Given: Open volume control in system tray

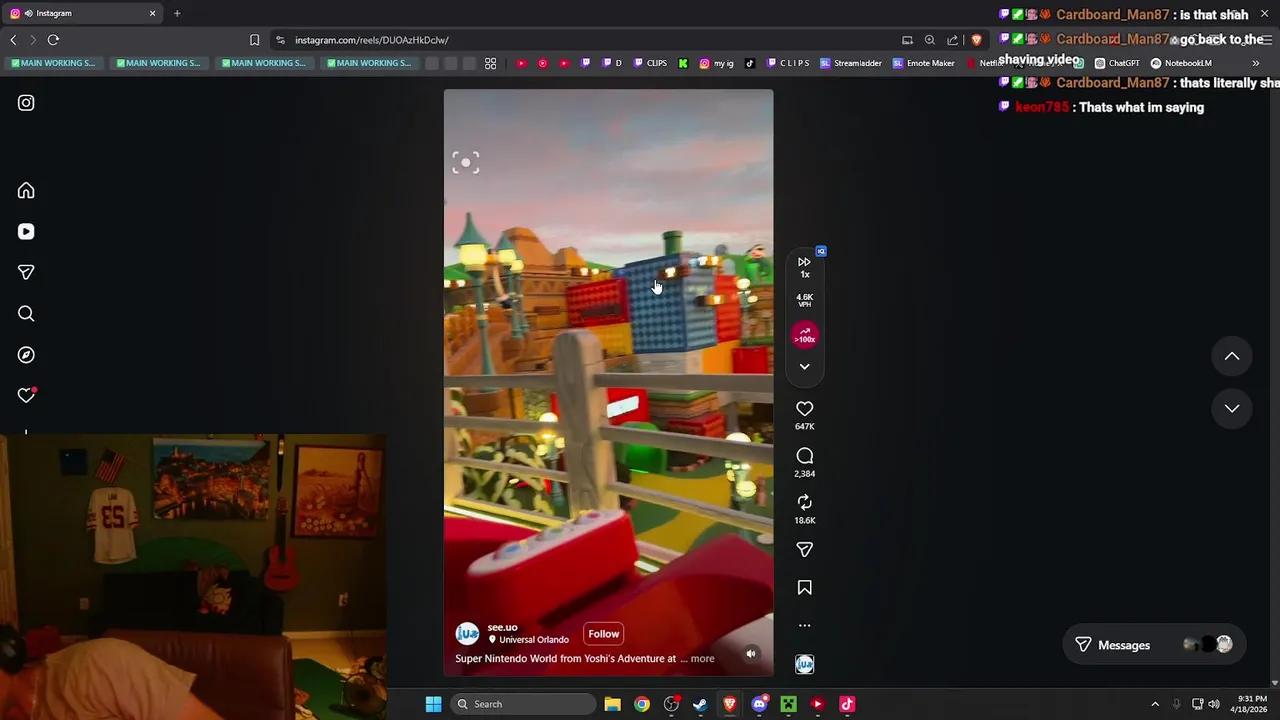Looking at the screenshot, I should point(1214,704).
